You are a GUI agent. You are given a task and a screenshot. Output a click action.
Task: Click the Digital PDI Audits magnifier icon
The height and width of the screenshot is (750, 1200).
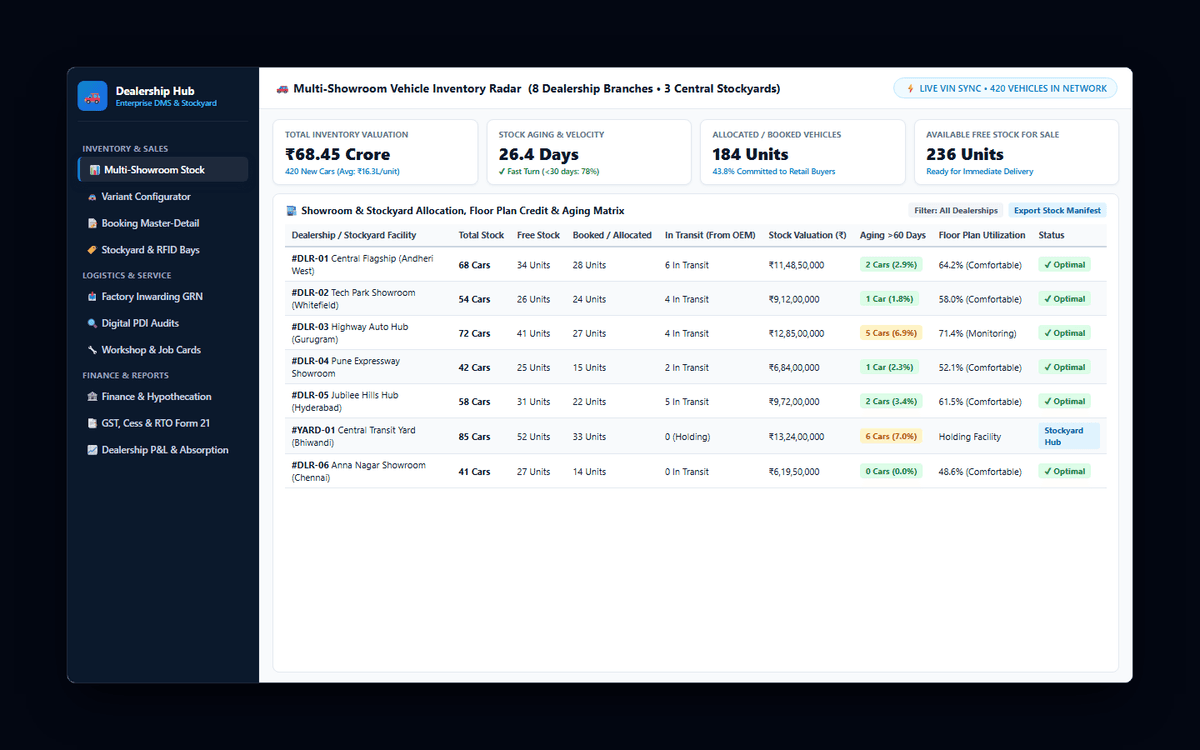92,324
